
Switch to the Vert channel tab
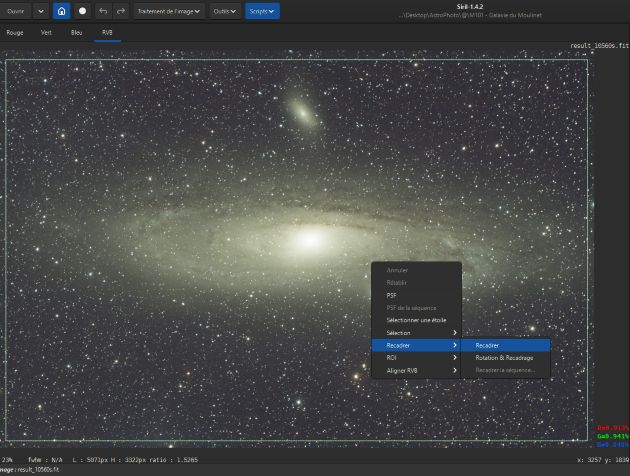pyautogui.click(x=46, y=32)
